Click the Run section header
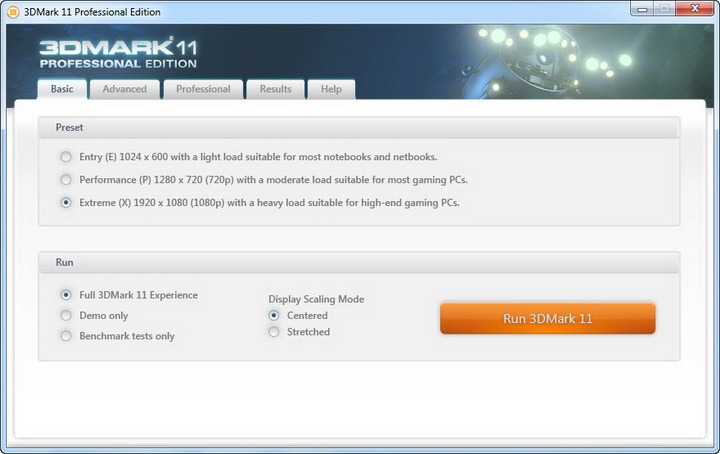The image size is (720, 454). [x=359, y=263]
